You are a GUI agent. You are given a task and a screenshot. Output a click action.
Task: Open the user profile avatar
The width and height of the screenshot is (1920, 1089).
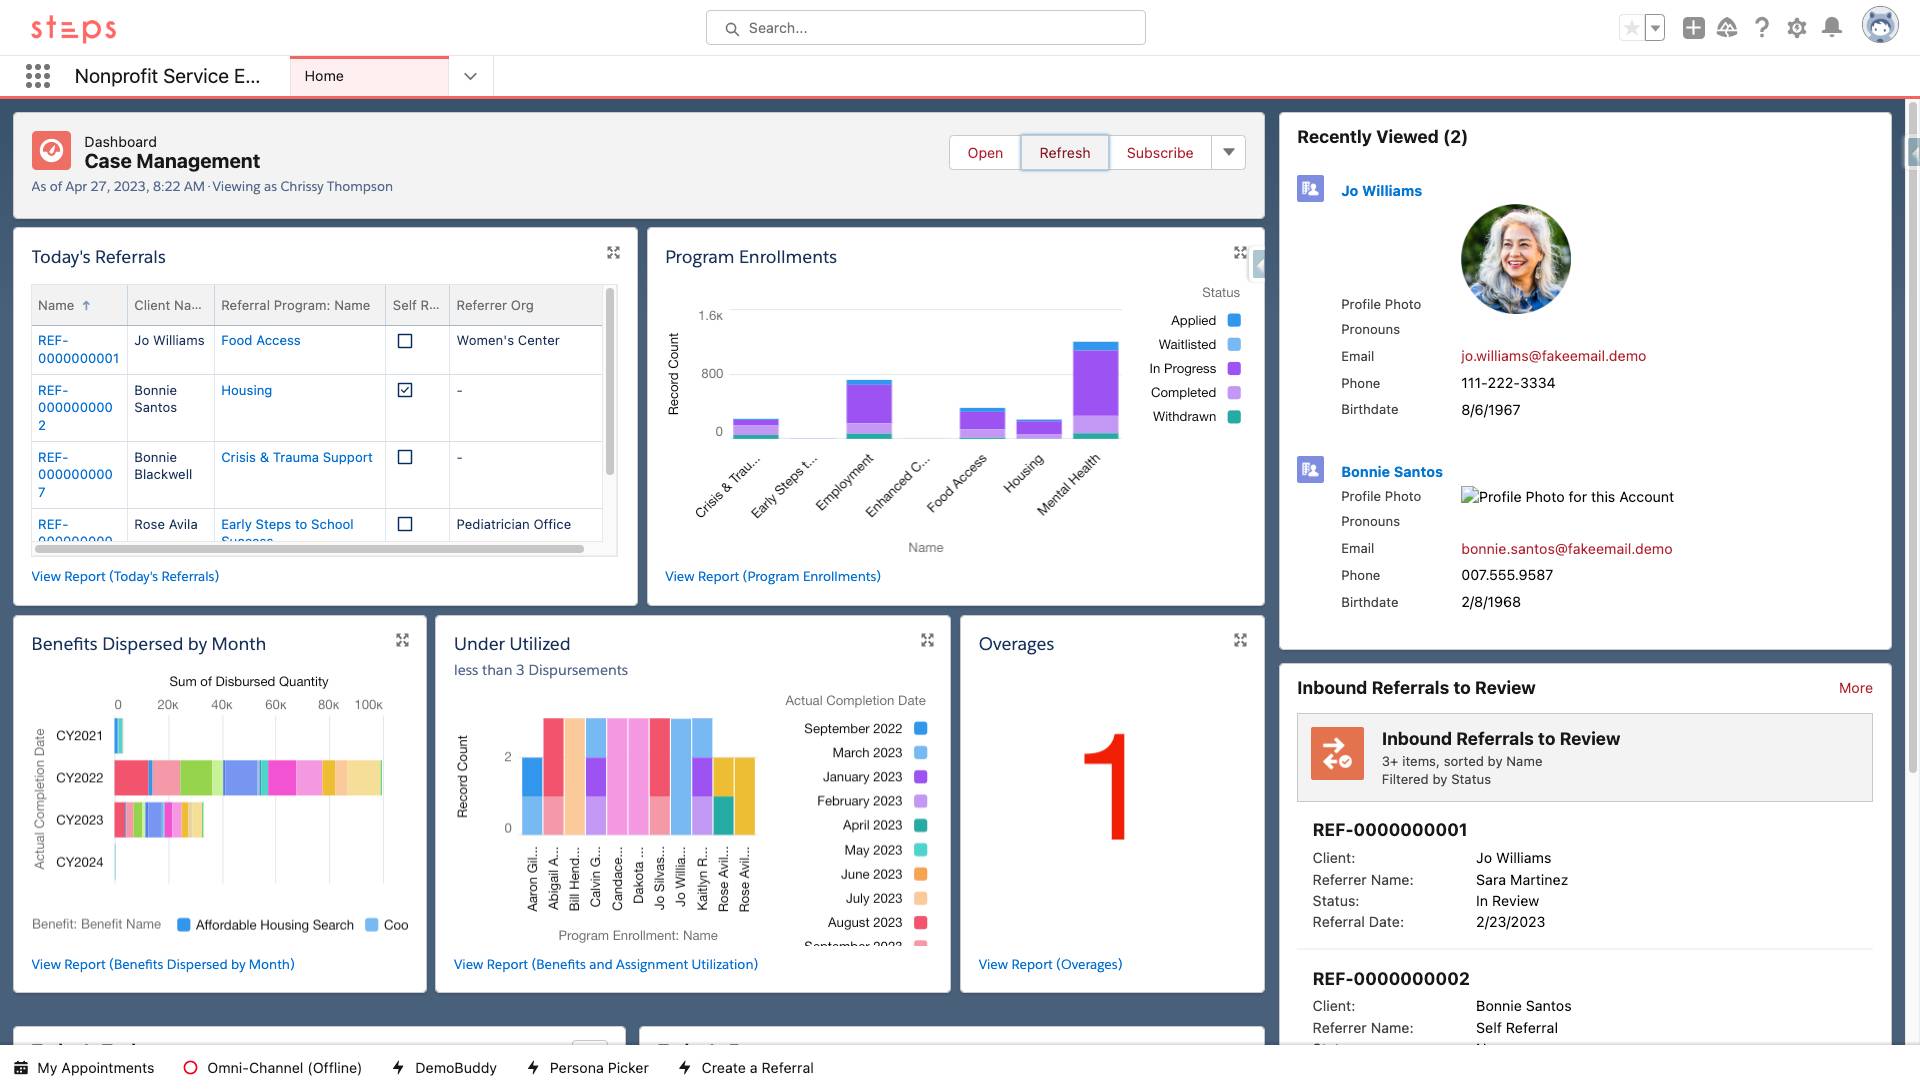point(1880,26)
